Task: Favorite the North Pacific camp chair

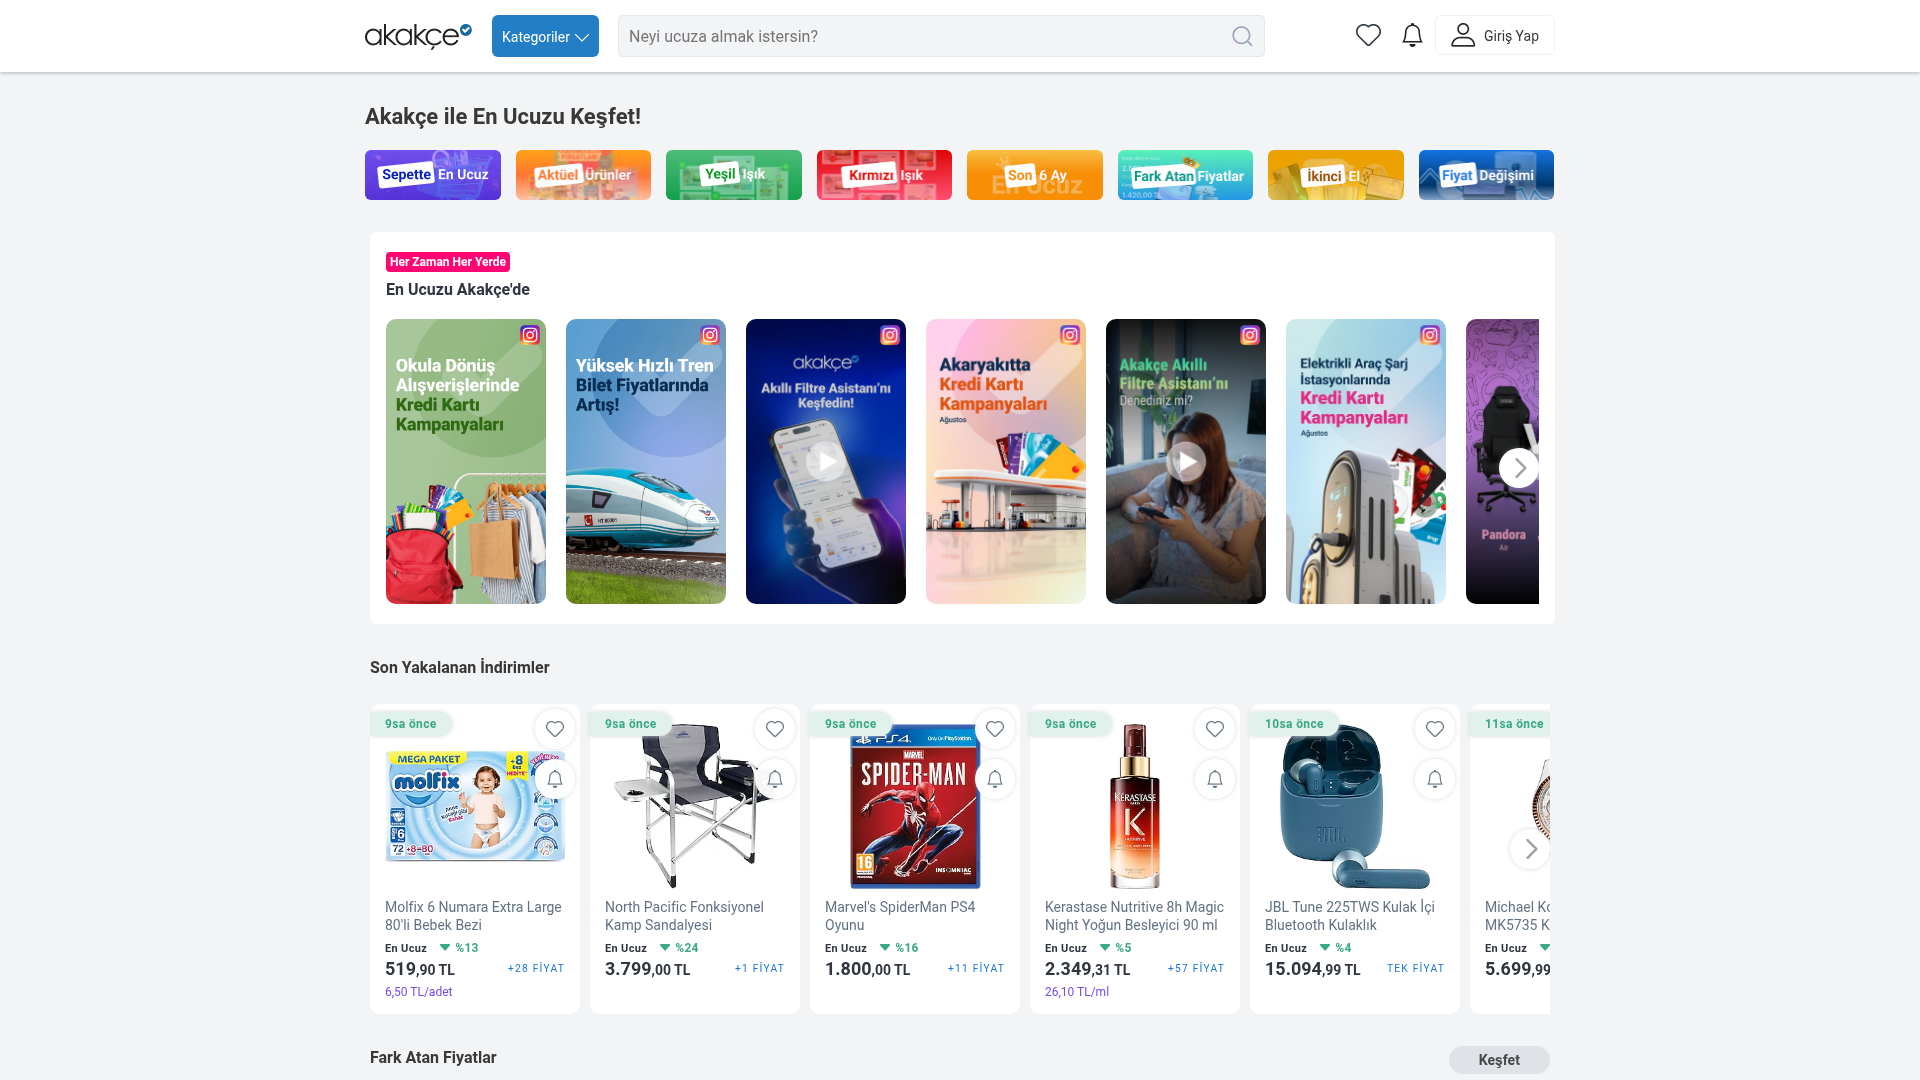Action: pos(775,729)
